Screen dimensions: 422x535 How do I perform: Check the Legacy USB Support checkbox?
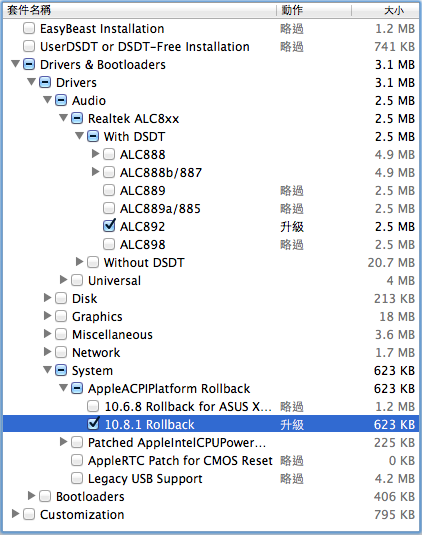point(77,478)
